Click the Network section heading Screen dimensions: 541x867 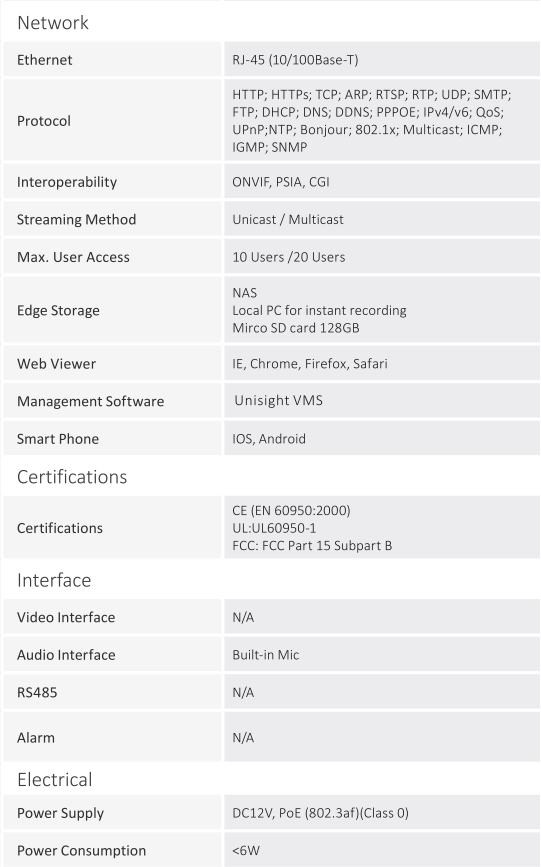[x=53, y=22]
